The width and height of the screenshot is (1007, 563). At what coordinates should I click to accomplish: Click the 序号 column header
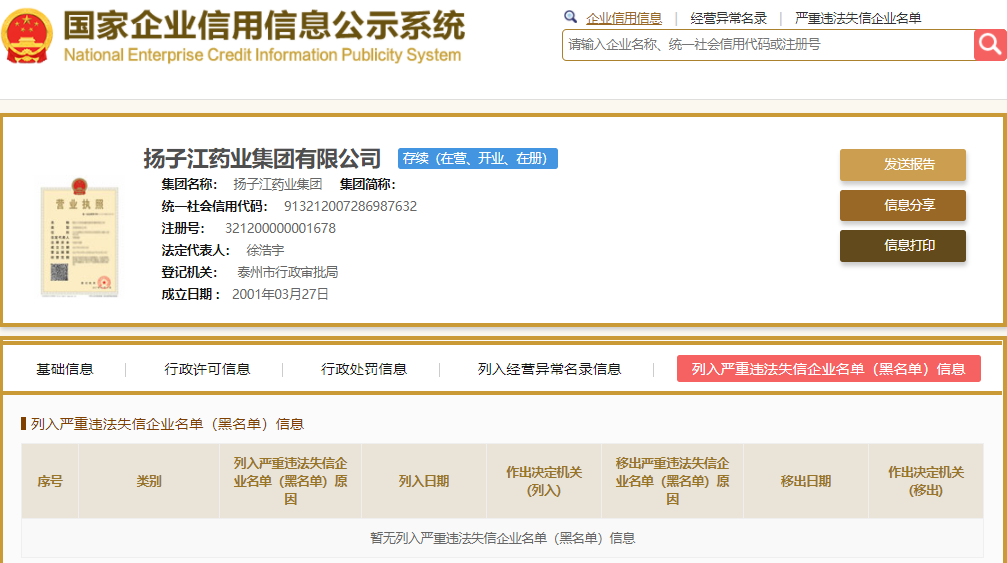(50, 481)
